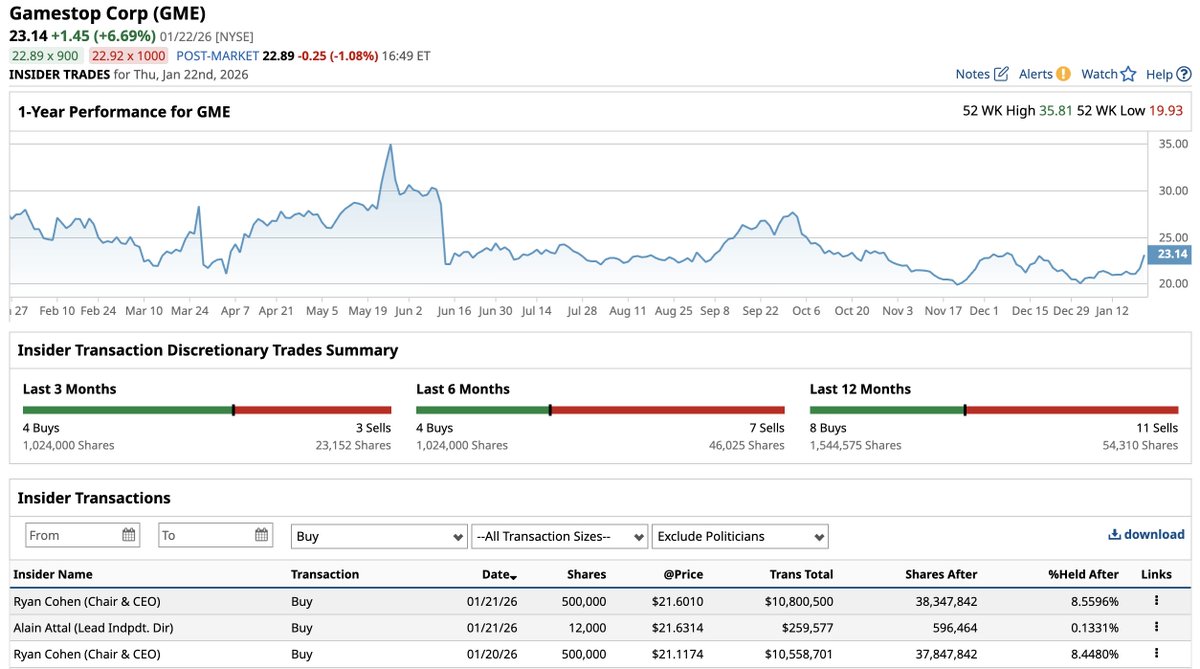Sort by @Price column header
Screen dimensions: 1200x669
point(681,574)
